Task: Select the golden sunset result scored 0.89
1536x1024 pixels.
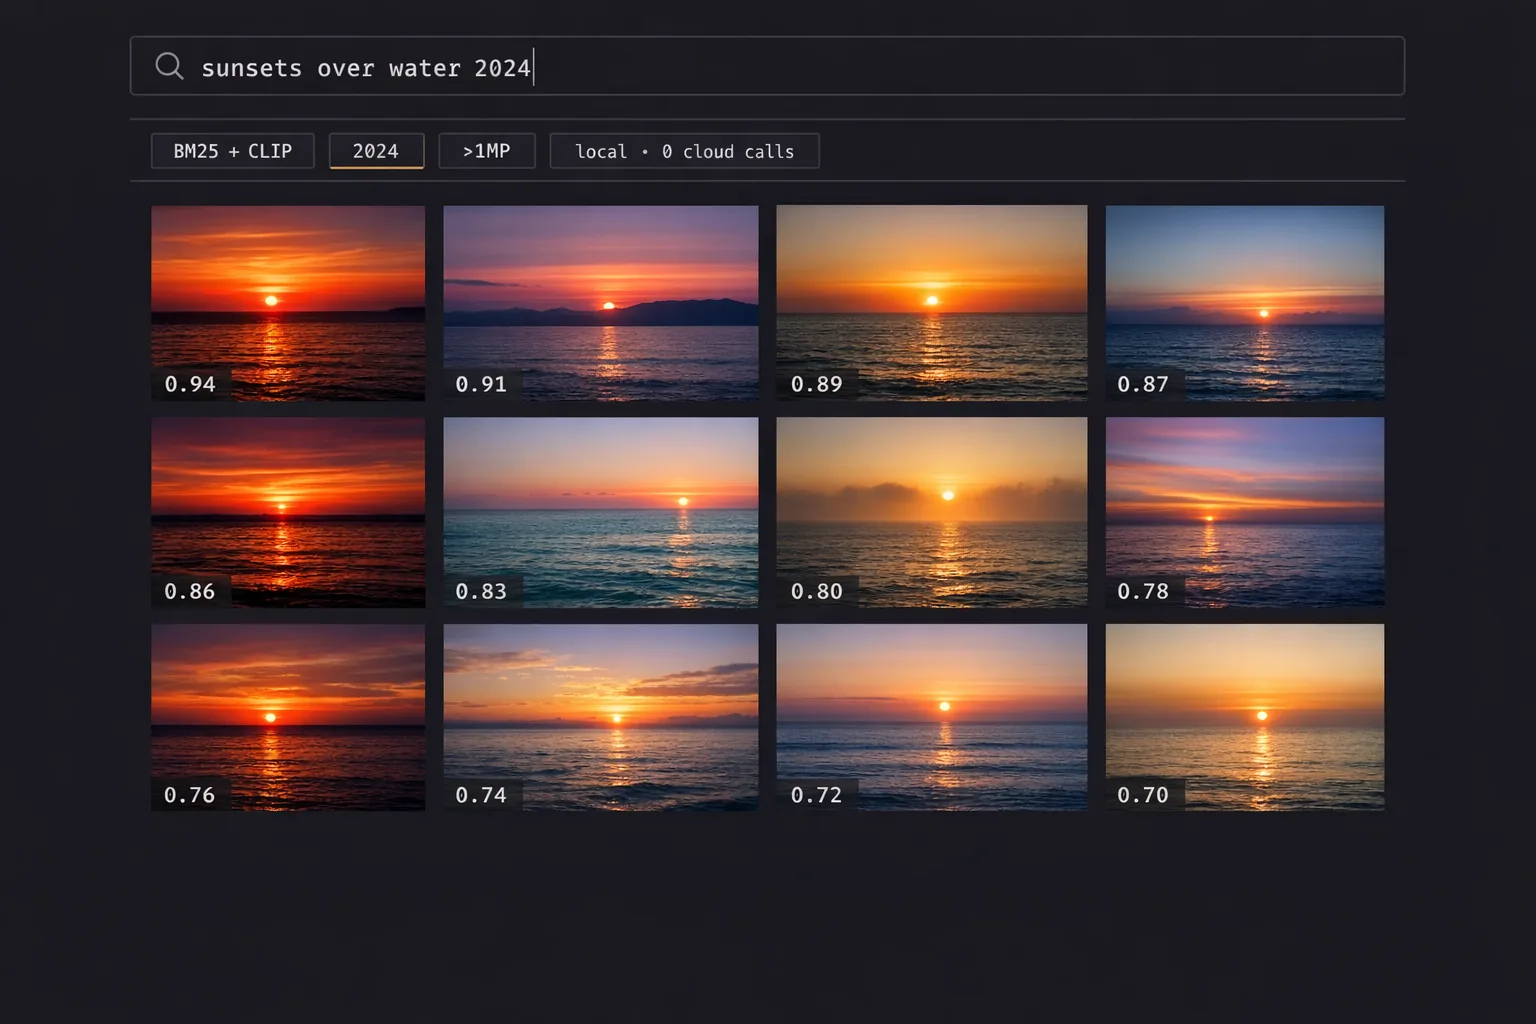Action: click(x=932, y=303)
